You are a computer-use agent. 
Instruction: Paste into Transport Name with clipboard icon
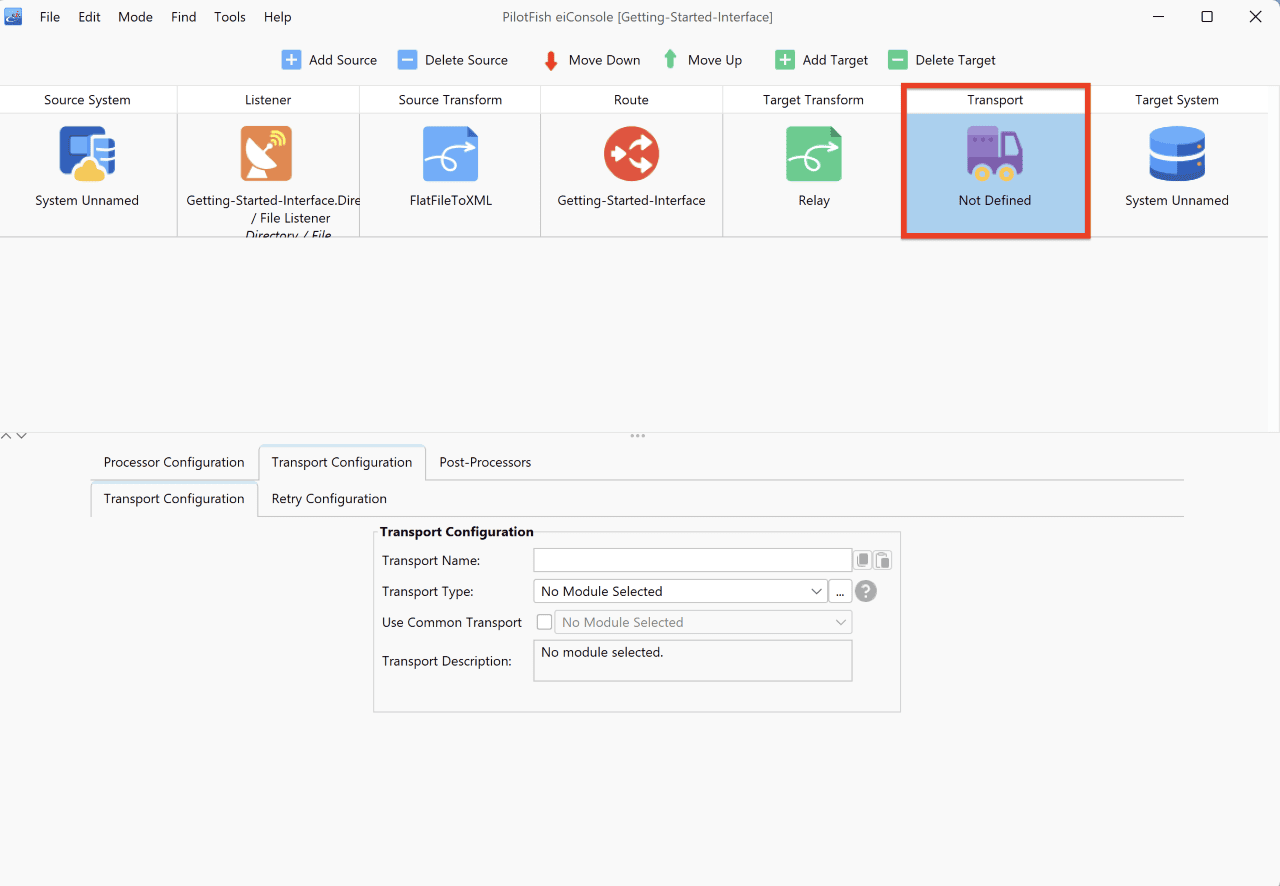pyautogui.click(x=883, y=560)
